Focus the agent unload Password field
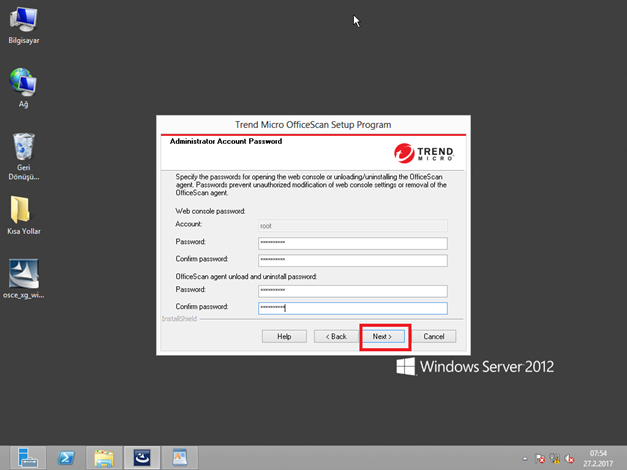 click(353, 291)
